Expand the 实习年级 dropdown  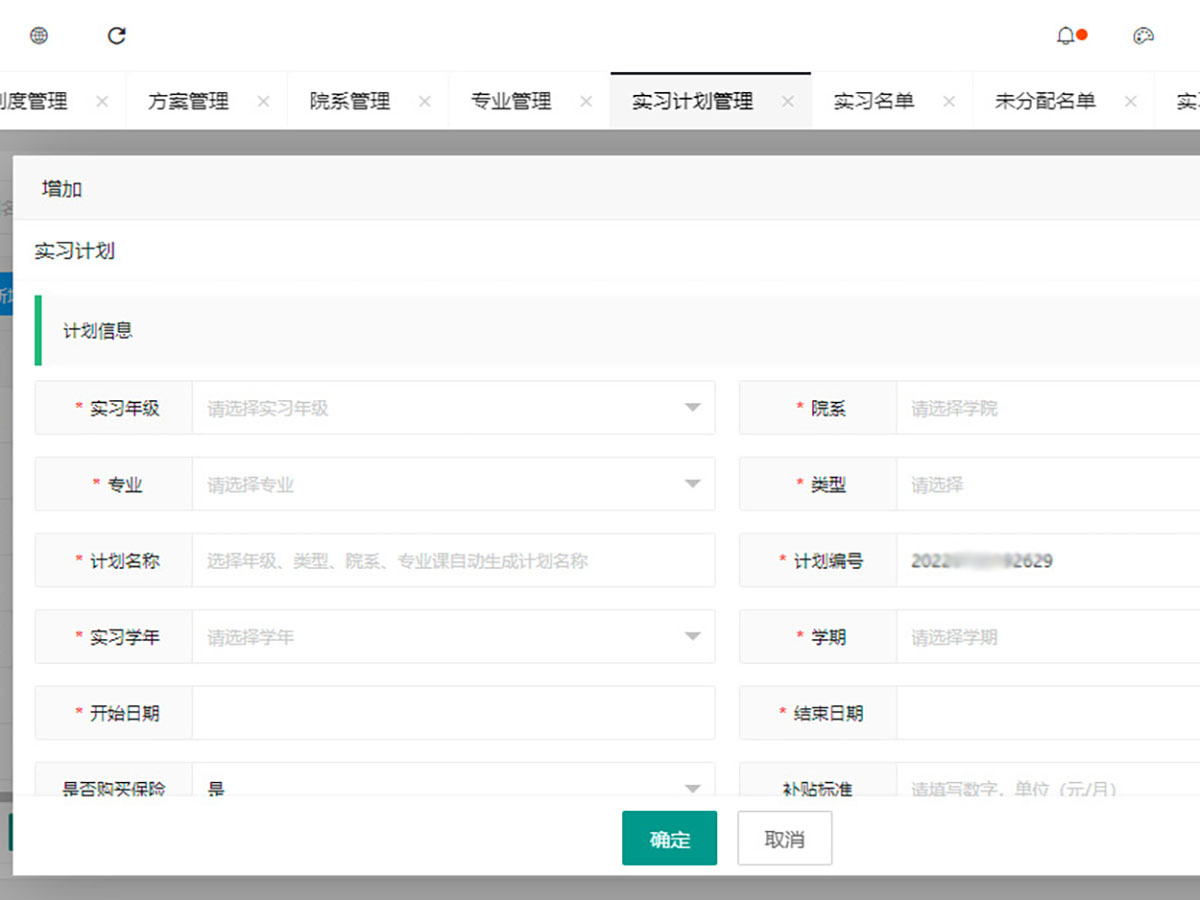(x=453, y=408)
